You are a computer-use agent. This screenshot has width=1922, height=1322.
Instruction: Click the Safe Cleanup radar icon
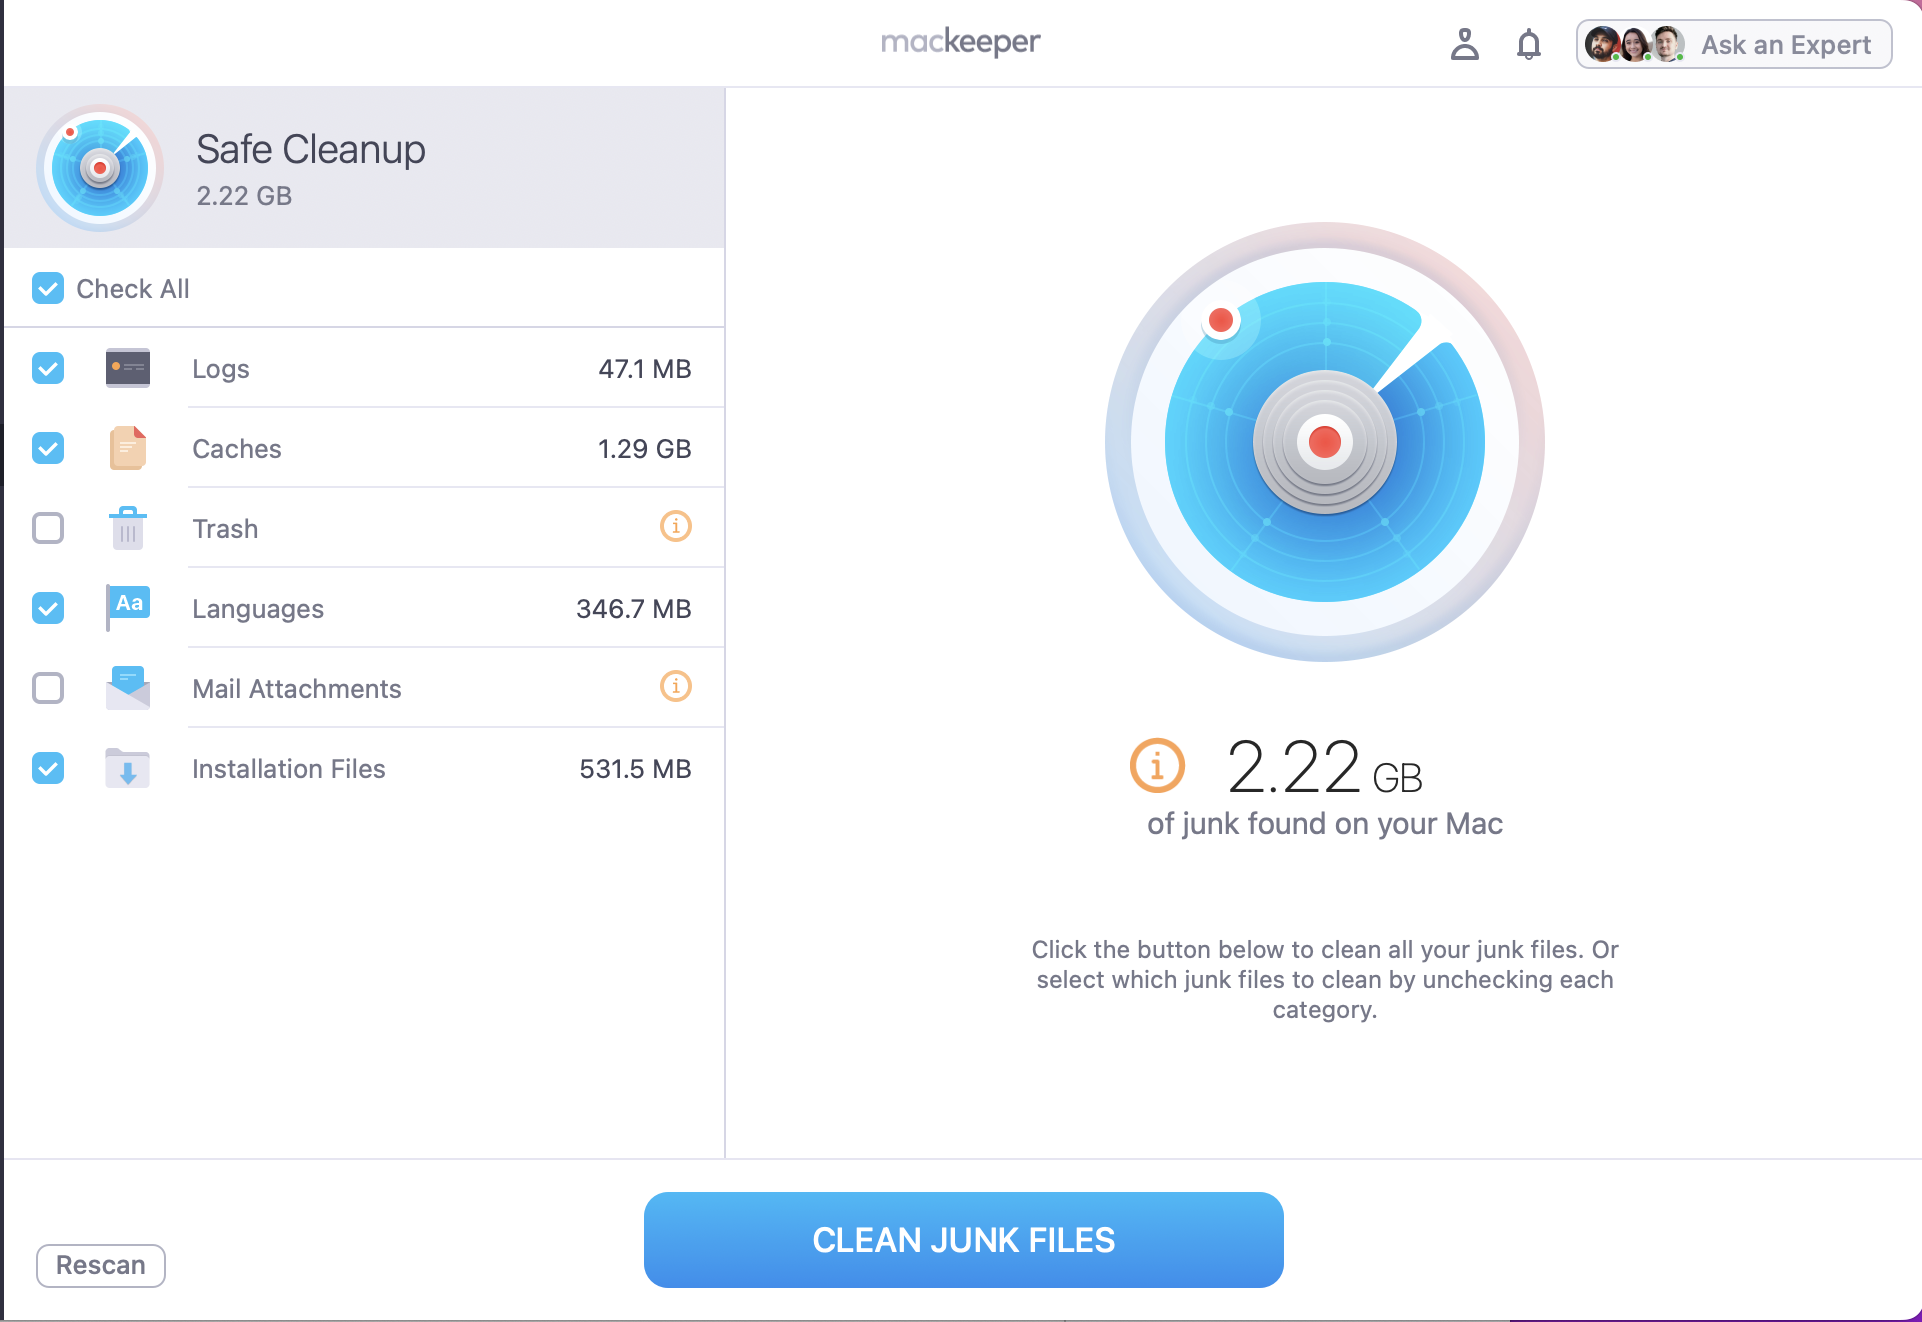(100, 167)
